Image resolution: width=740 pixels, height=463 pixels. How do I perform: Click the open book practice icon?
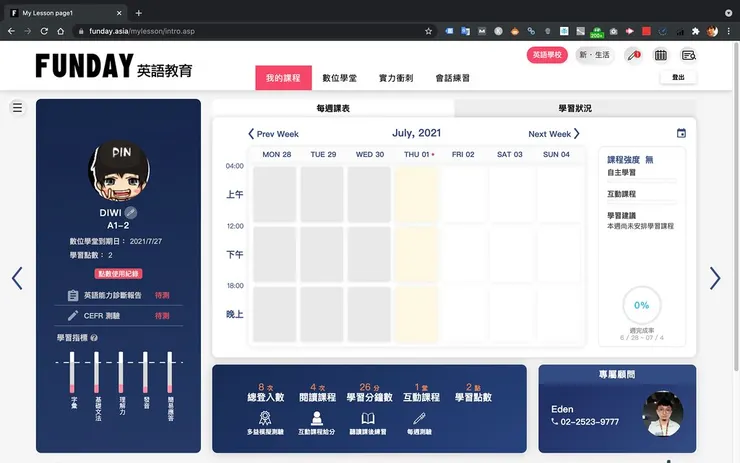[x=368, y=418]
